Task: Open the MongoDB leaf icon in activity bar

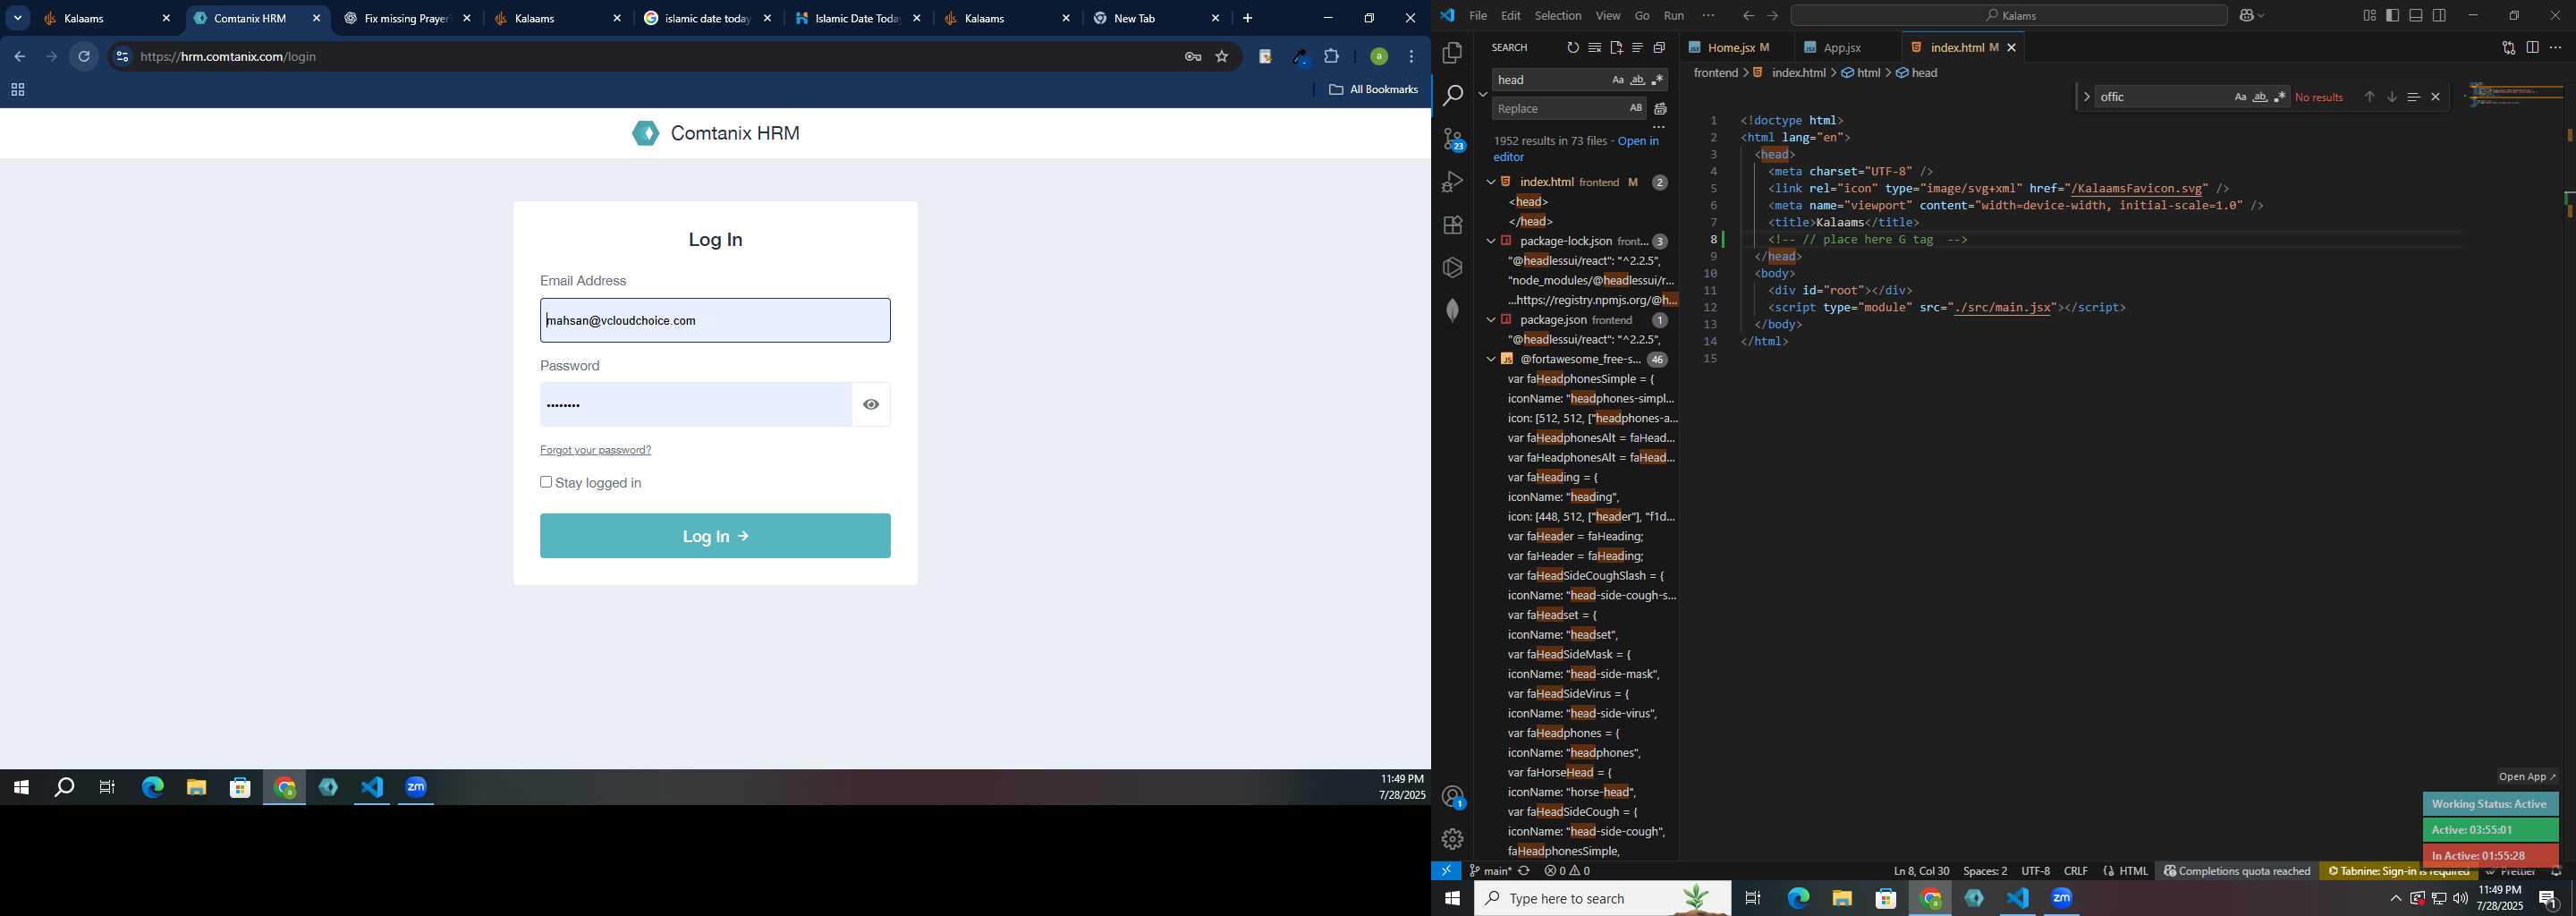Action: click(1452, 311)
